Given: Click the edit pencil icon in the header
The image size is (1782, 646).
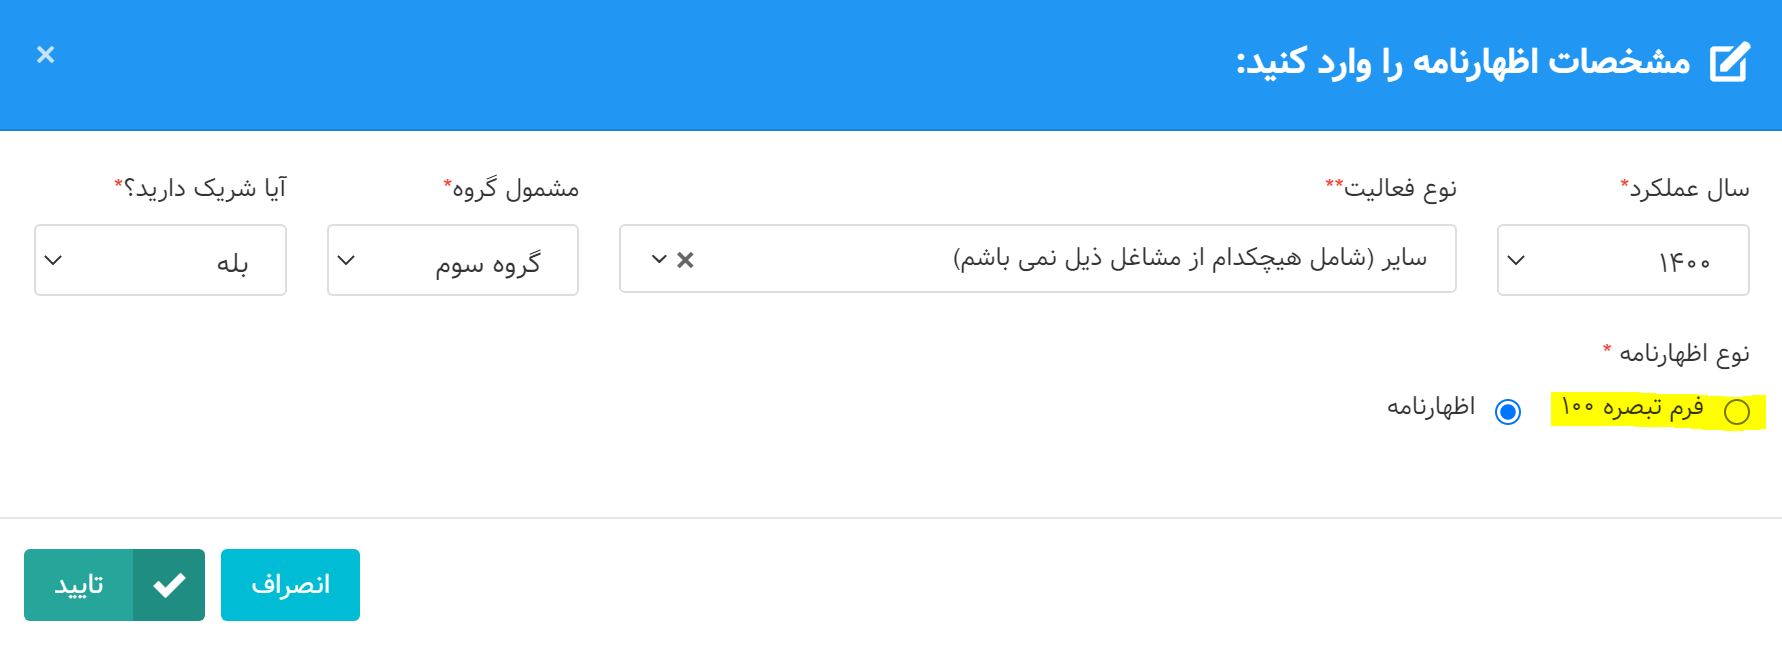Looking at the screenshot, I should click(1729, 62).
